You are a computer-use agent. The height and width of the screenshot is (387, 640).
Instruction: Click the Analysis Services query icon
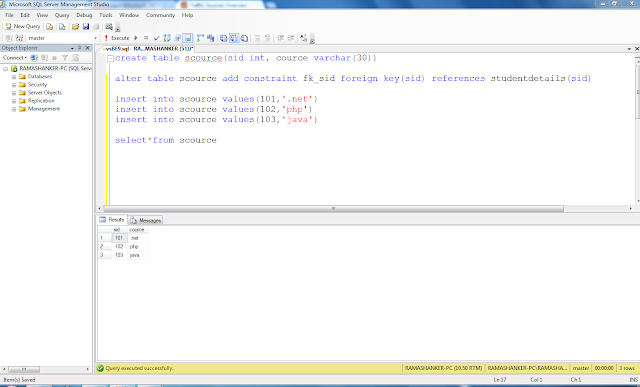tap(62, 27)
